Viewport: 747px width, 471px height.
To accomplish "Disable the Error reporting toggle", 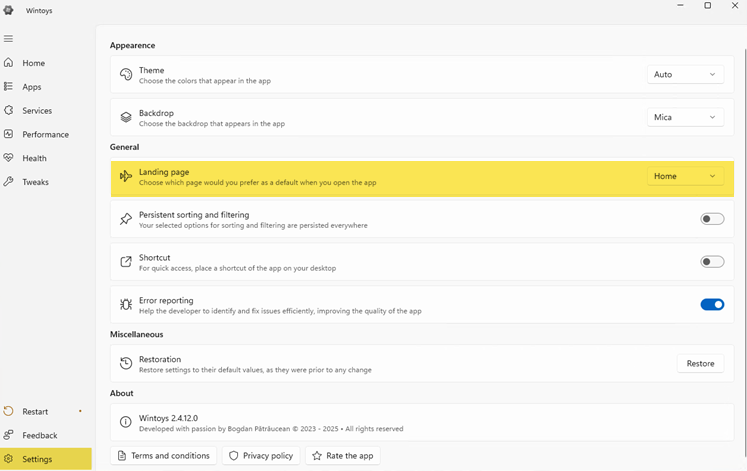I will click(711, 305).
